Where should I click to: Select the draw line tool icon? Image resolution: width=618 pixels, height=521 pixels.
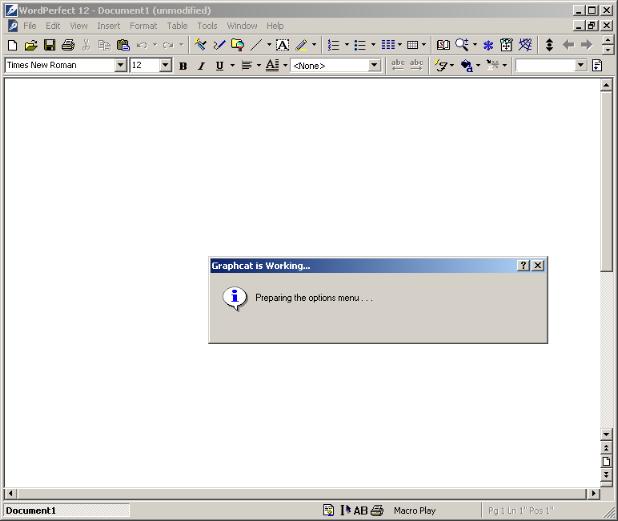(x=257, y=45)
